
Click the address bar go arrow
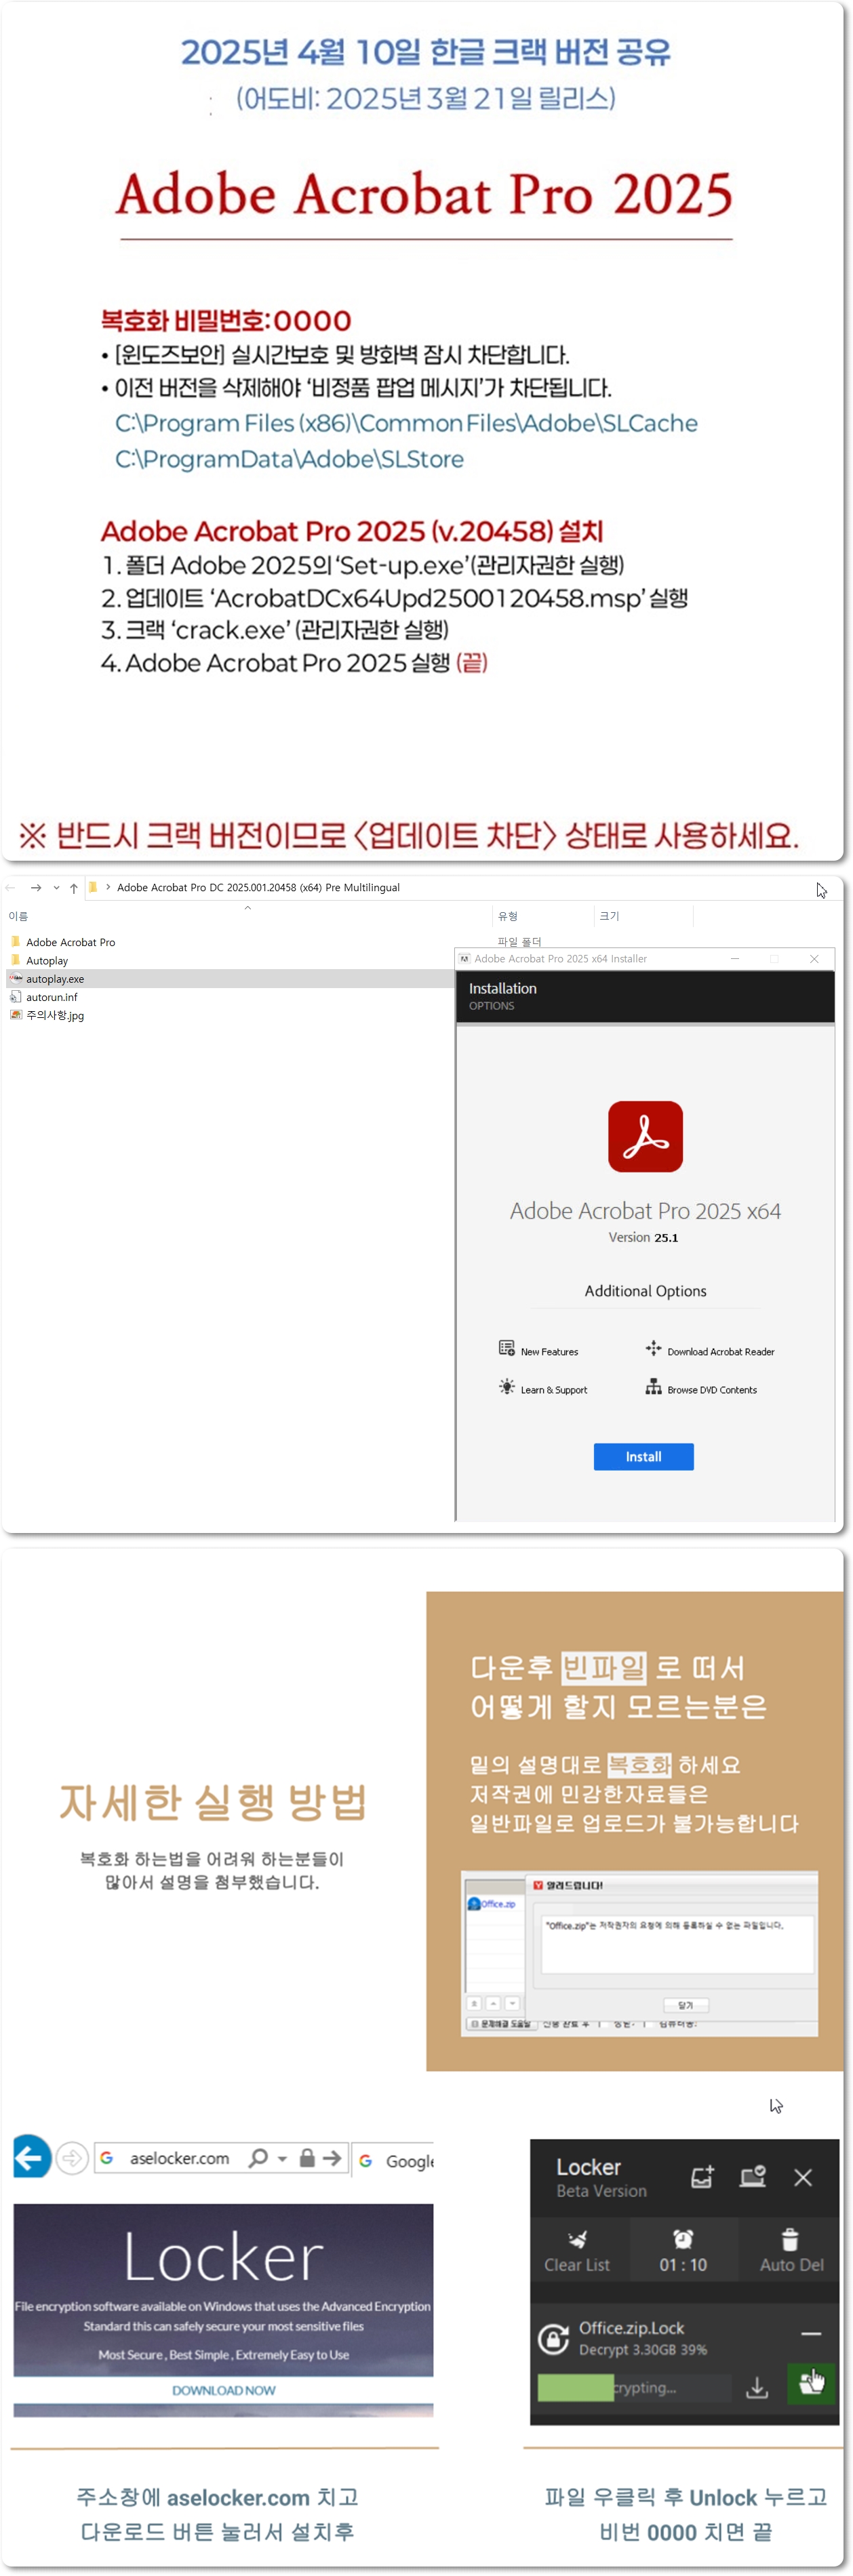[x=332, y=2158]
